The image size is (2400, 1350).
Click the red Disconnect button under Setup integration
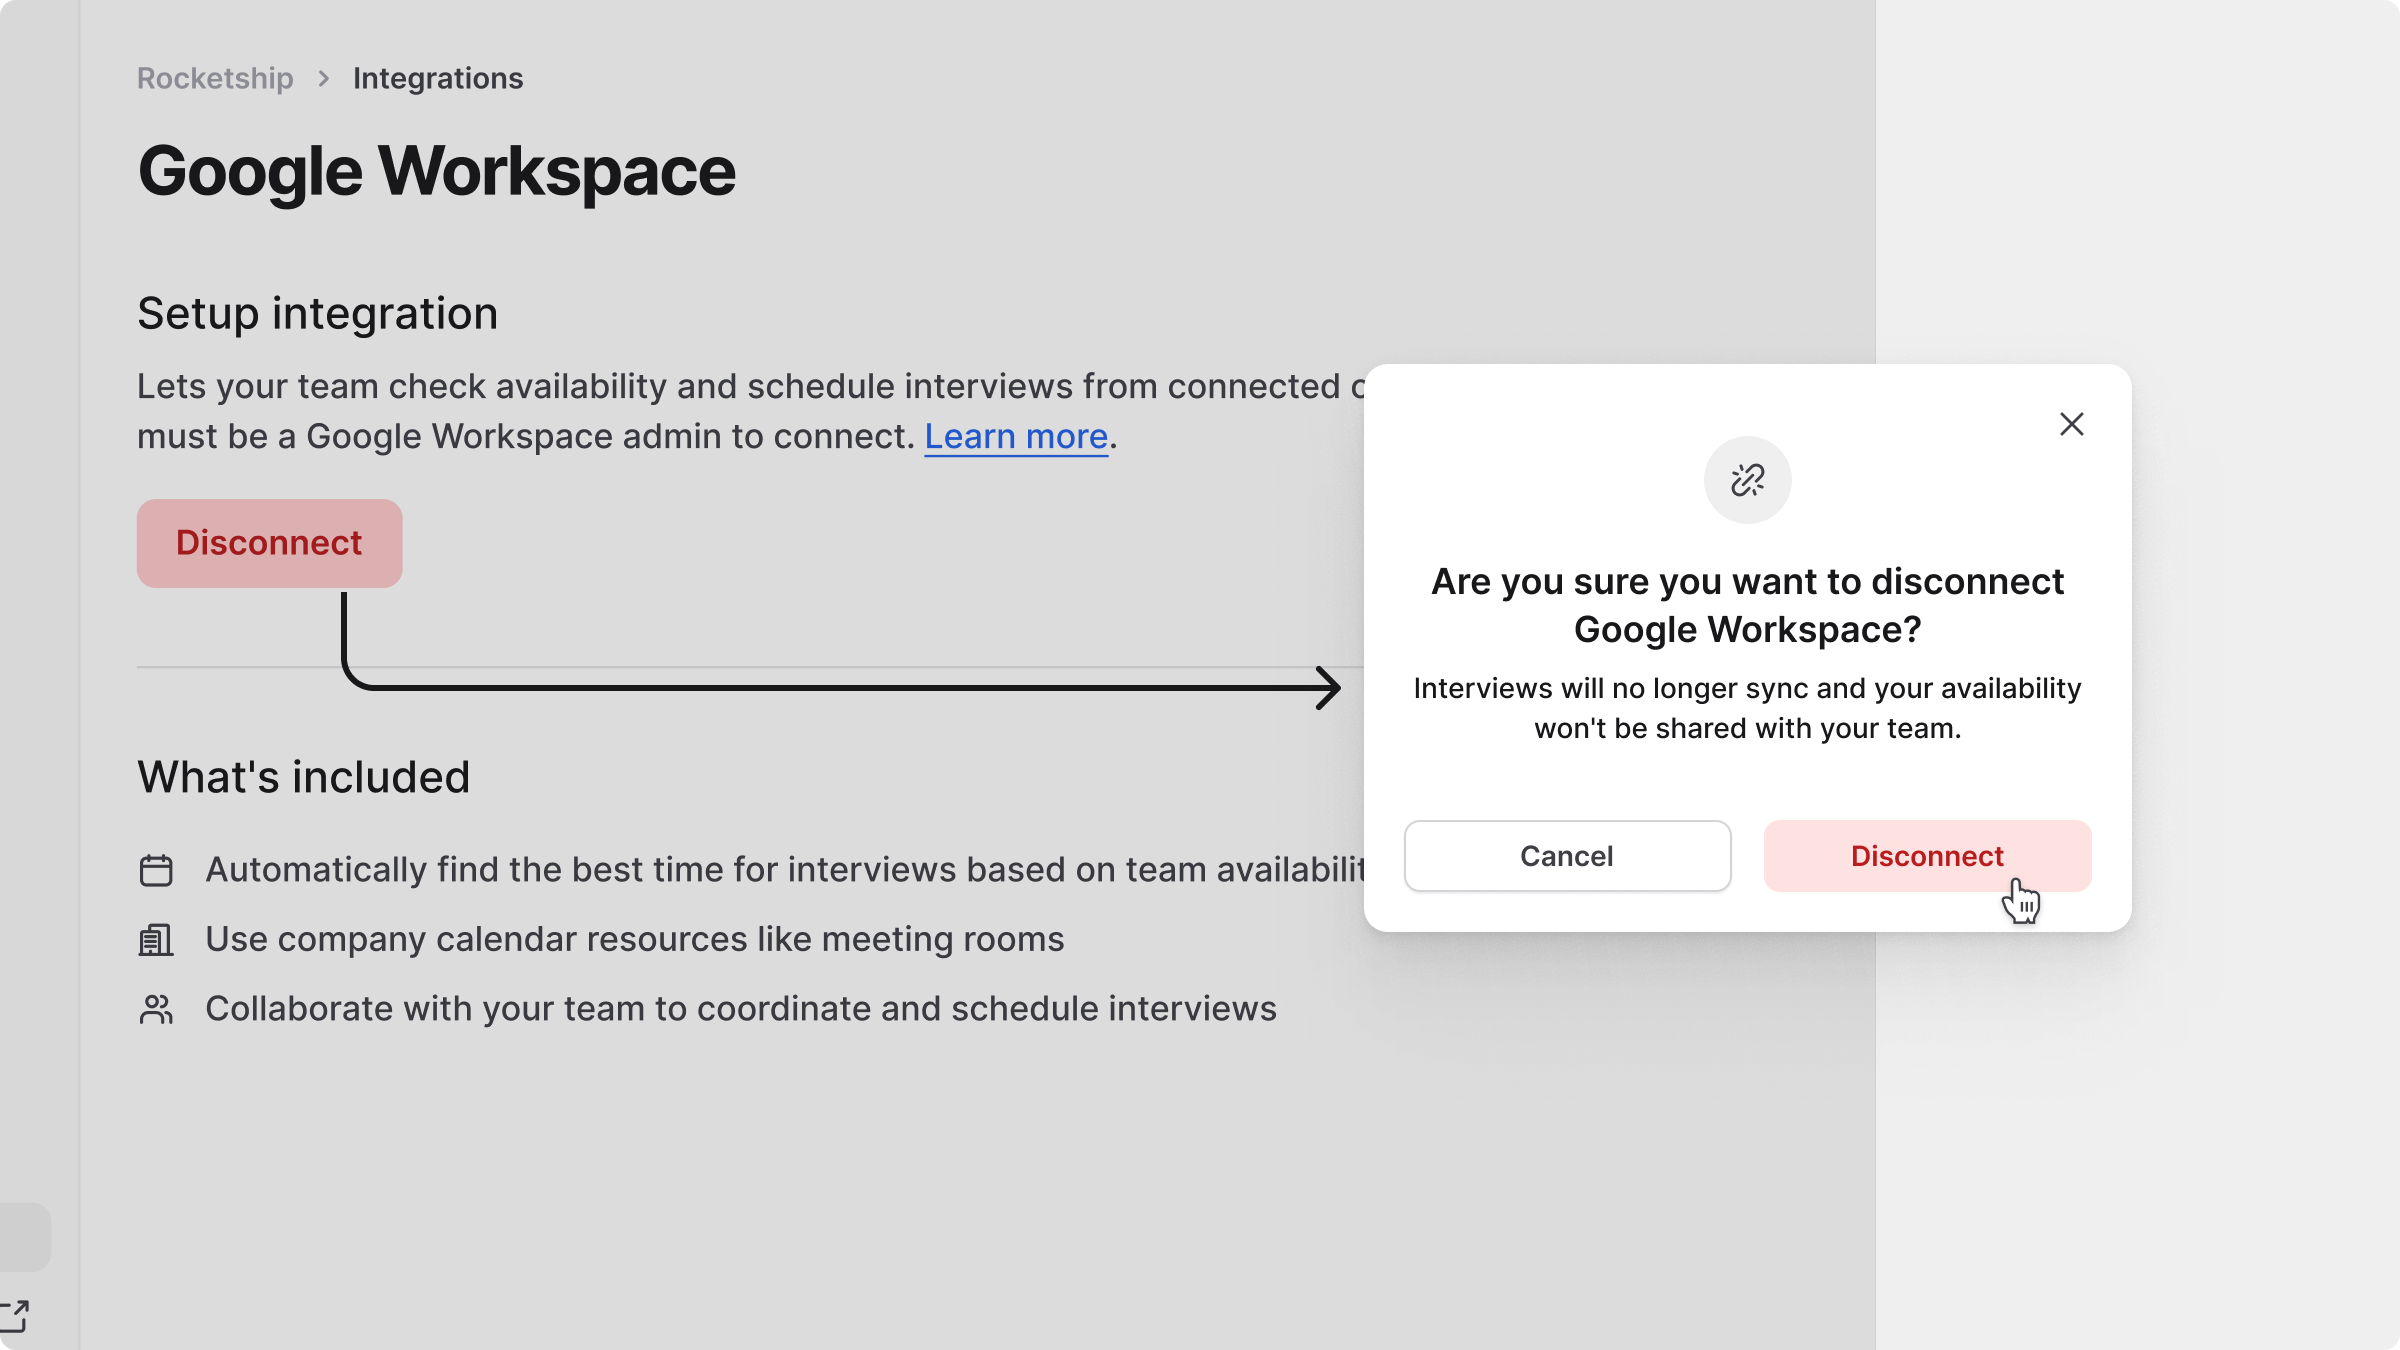click(269, 543)
